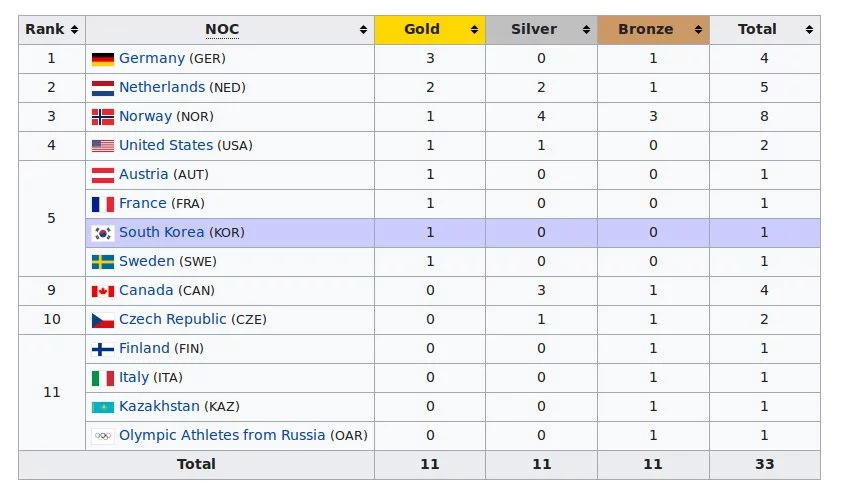Follow the Austria country link
The height and width of the screenshot is (497, 865).
point(143,175)
